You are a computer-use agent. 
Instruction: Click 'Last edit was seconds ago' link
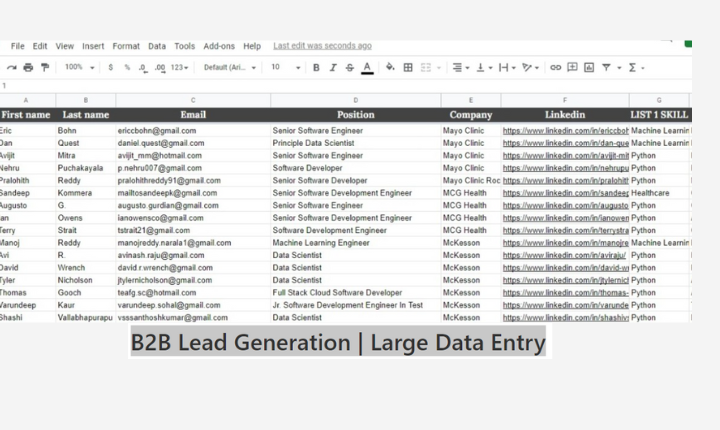point(322,46)
